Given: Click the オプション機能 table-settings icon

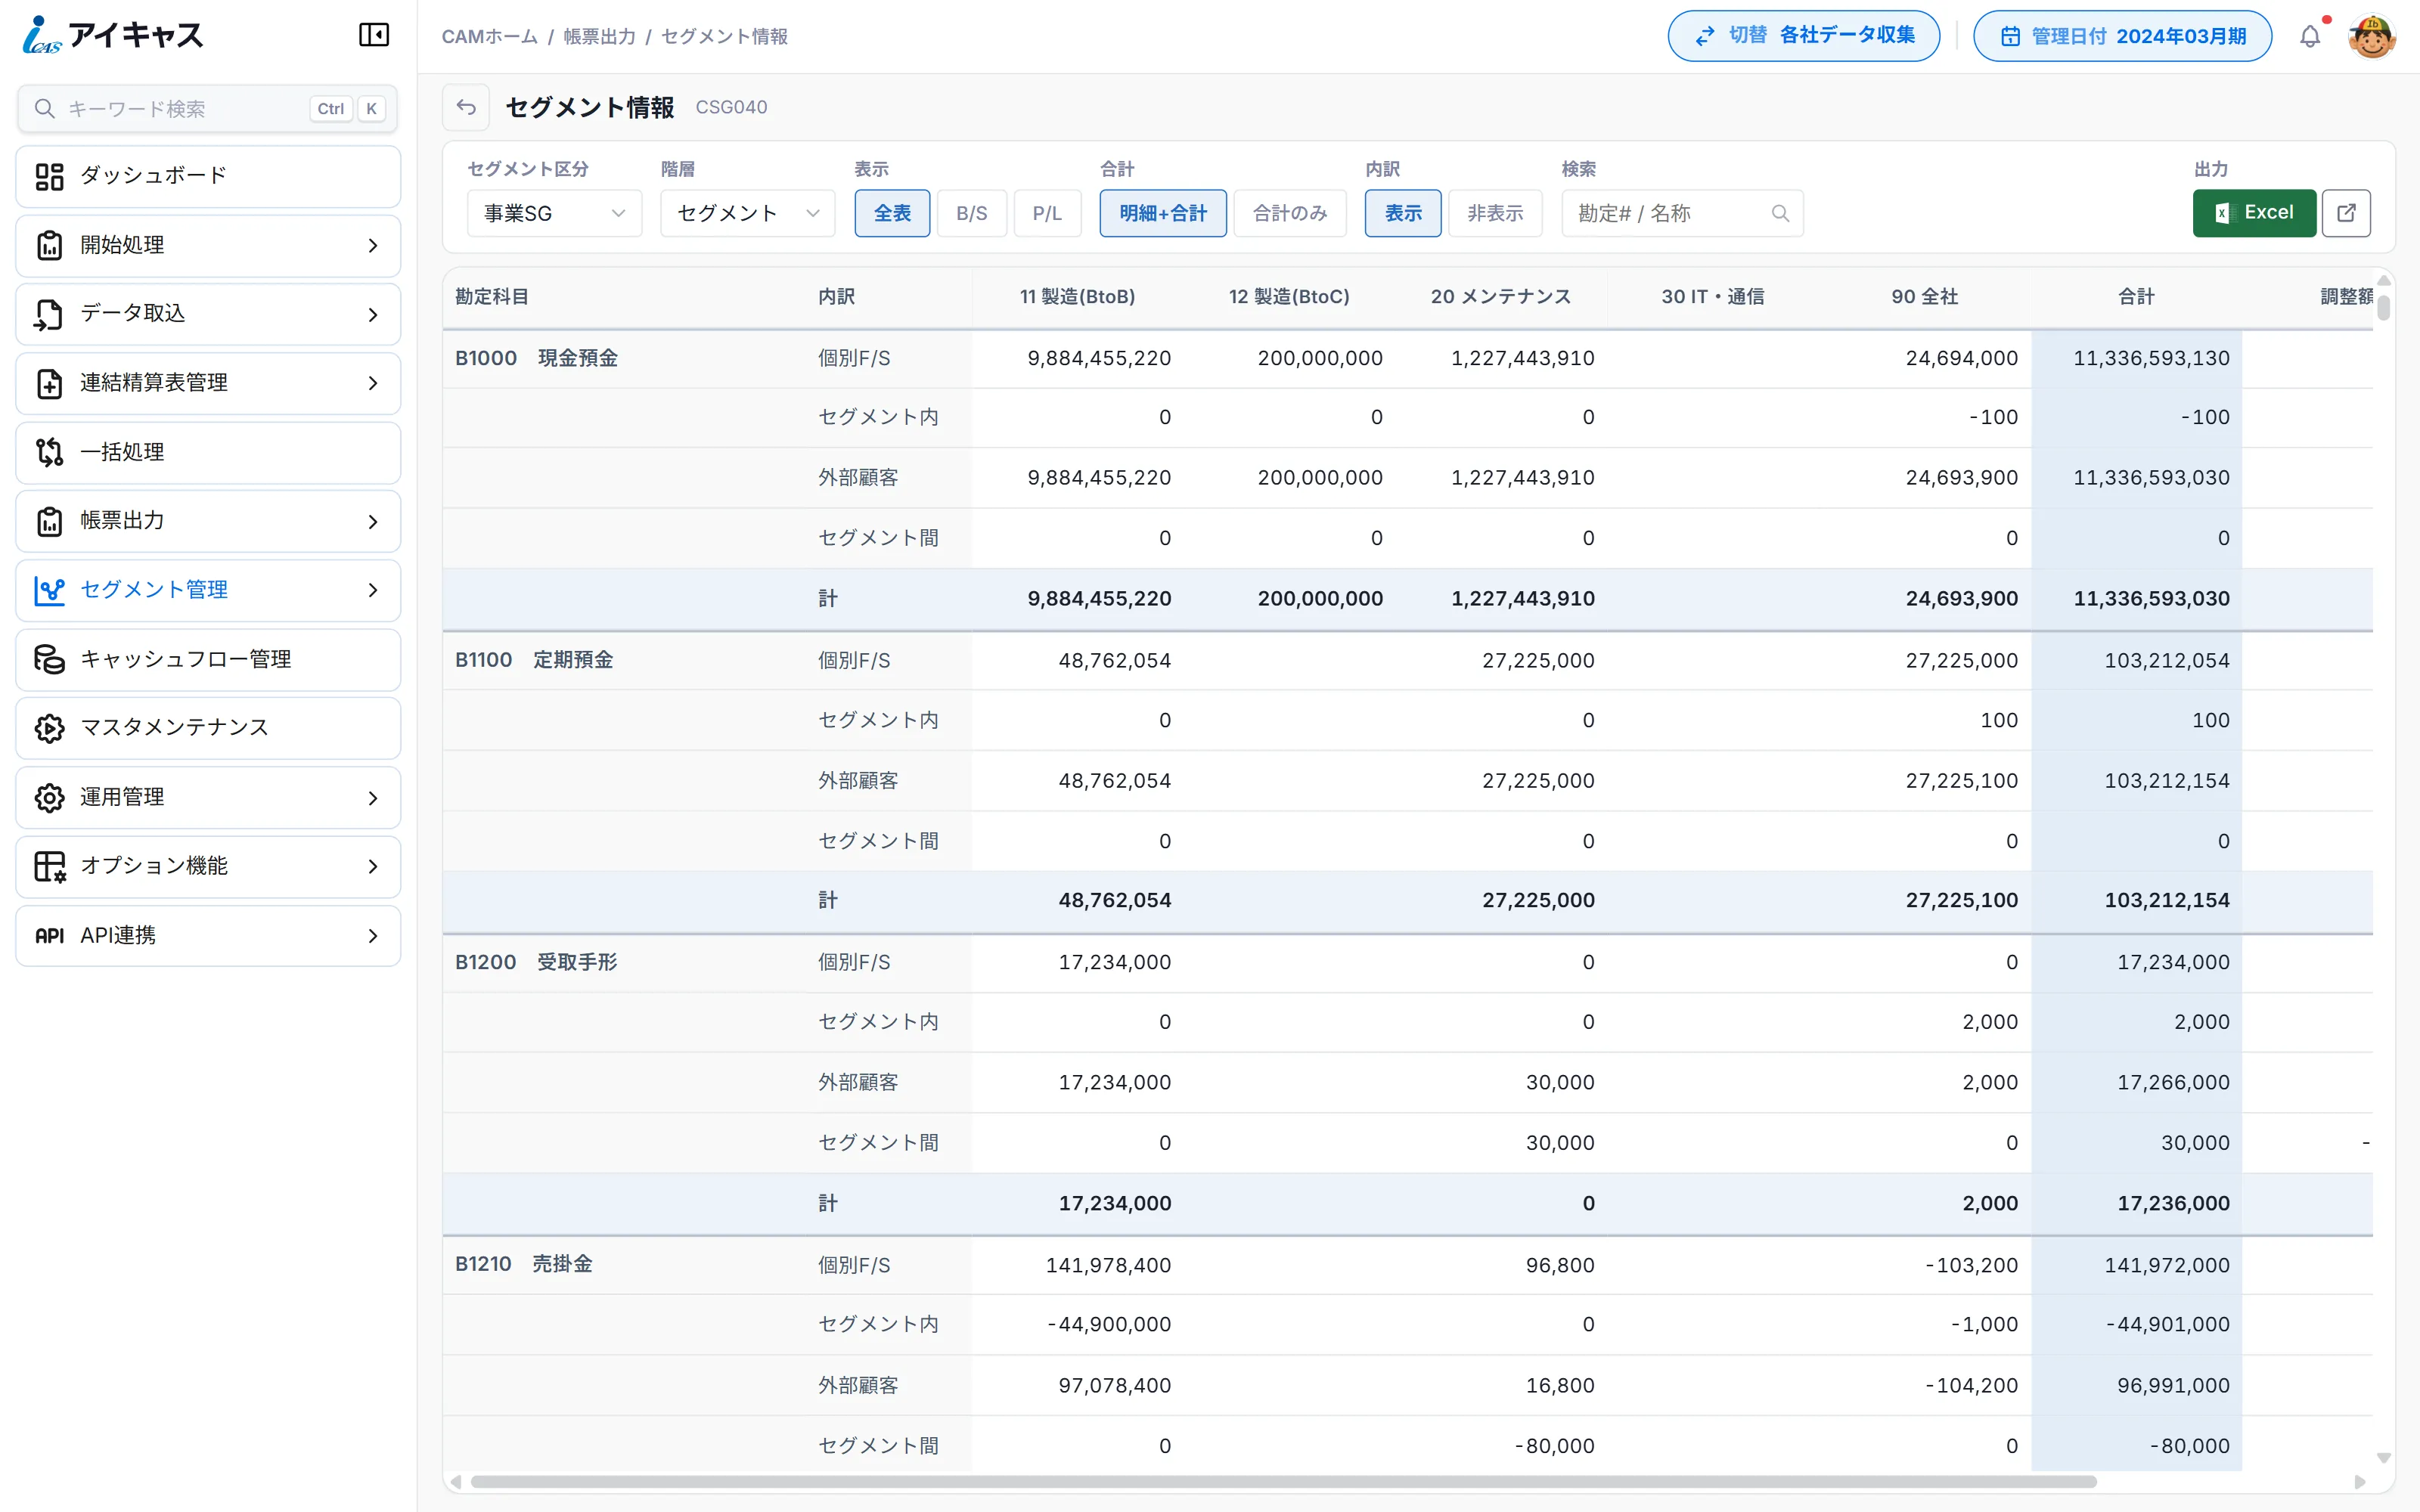Looking at the screenshot, I should point(49,866).
